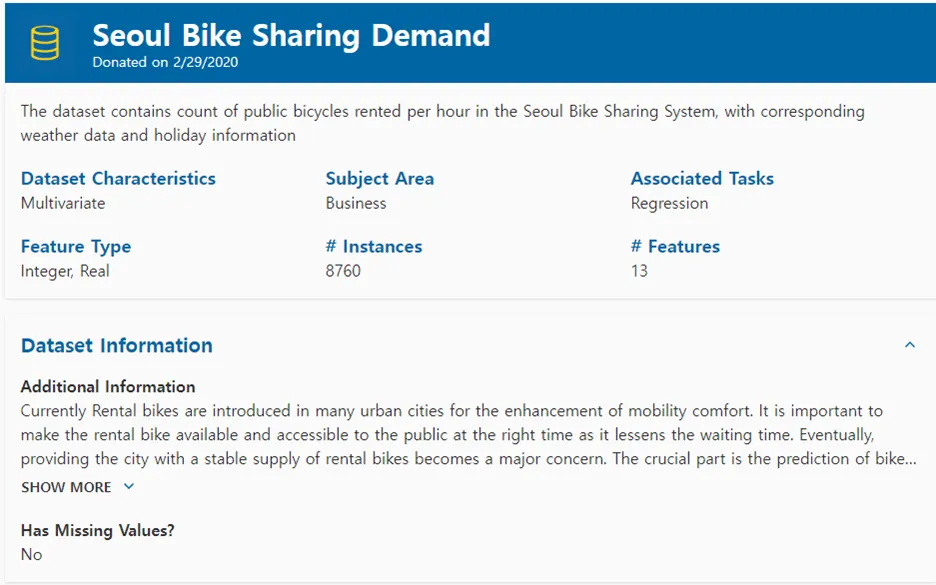Click the 8760 instances value
The image size is (936, 585).
pos(343,271)
